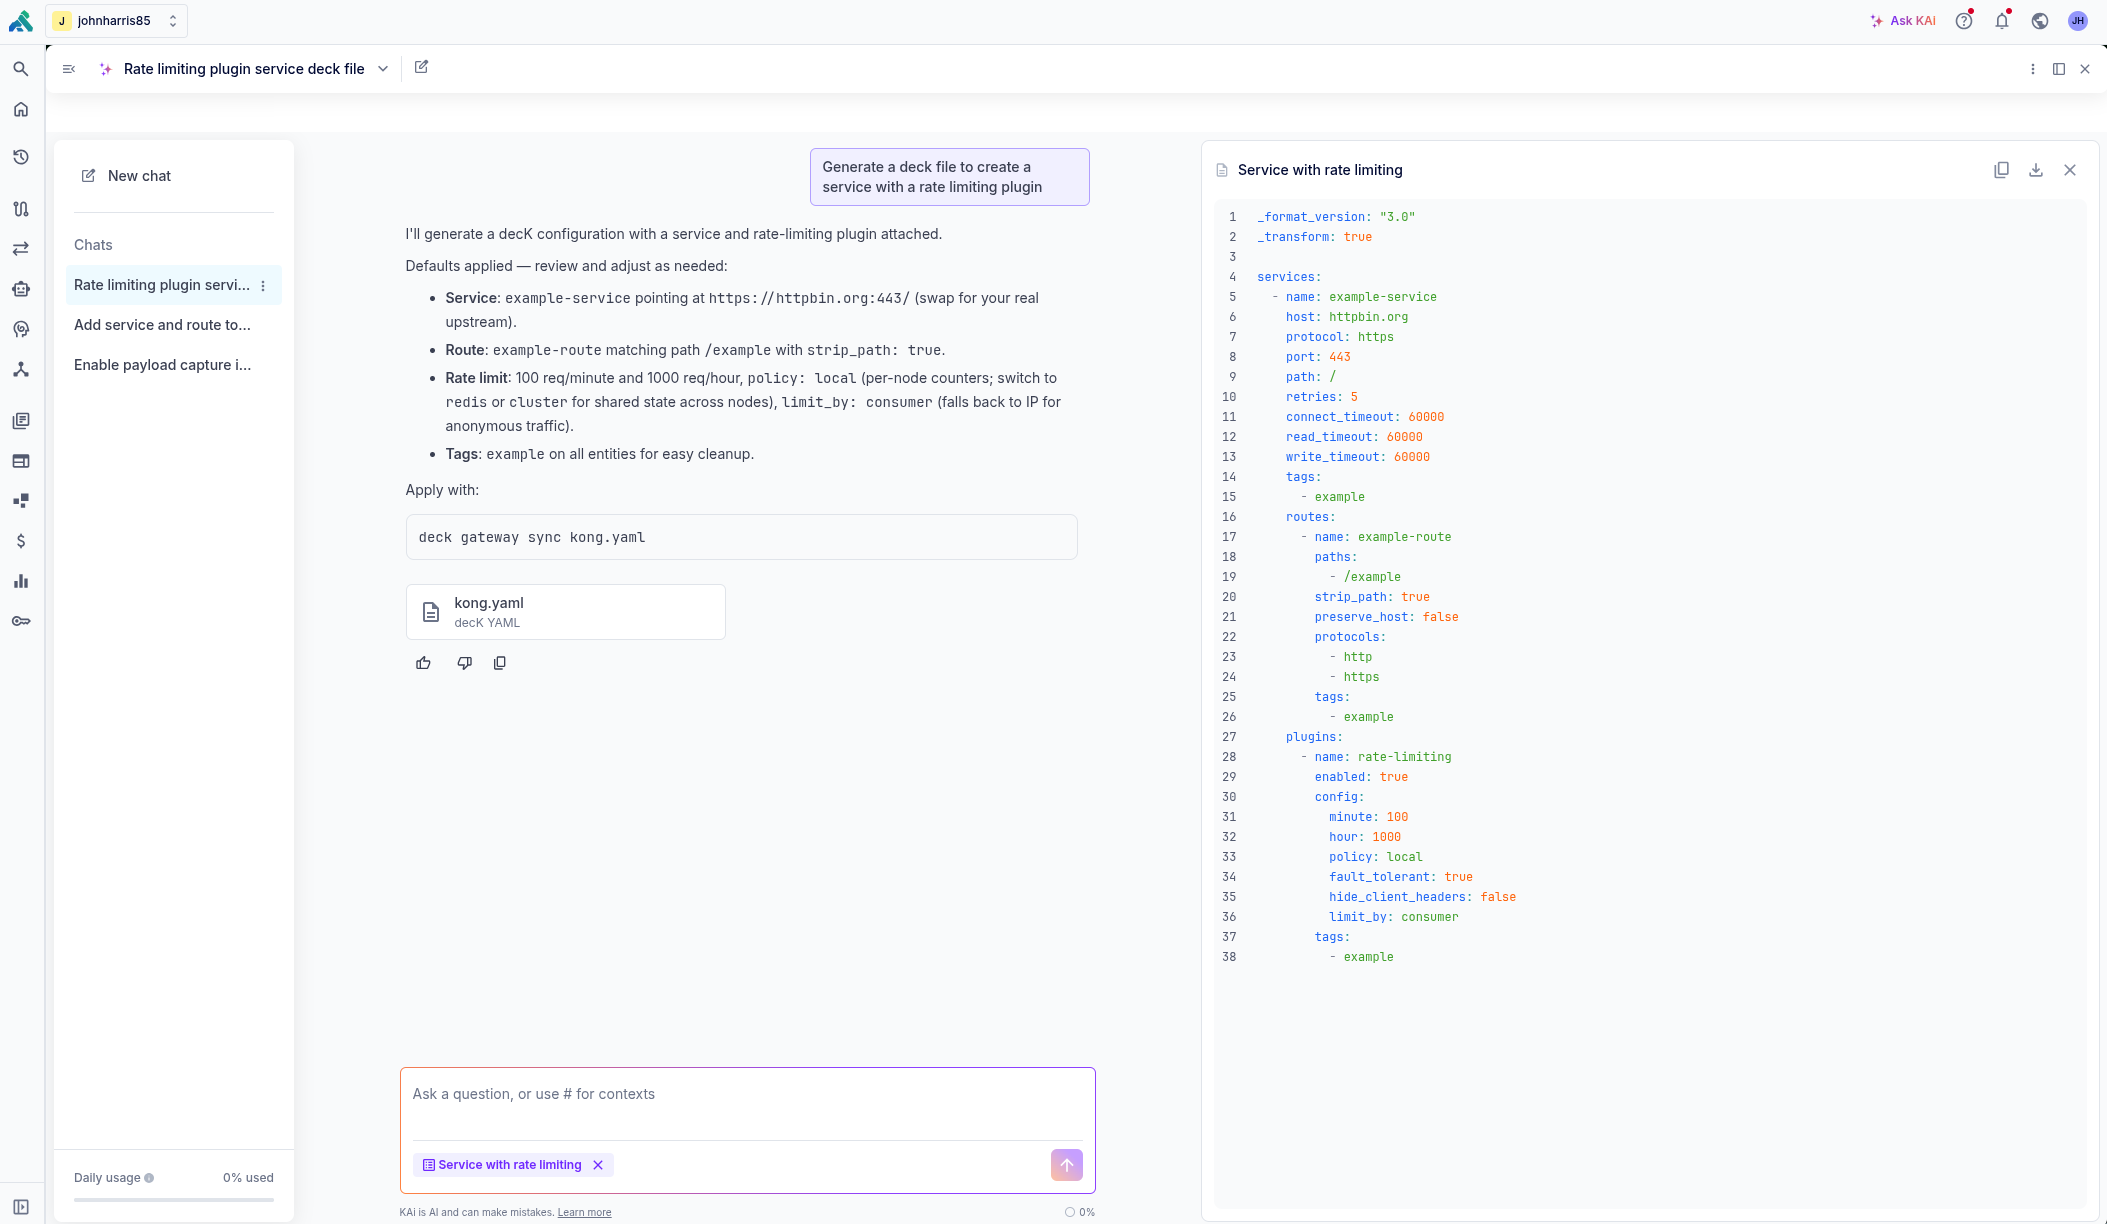Click '0% used' daily usage text

click(x=248, y=1178)
